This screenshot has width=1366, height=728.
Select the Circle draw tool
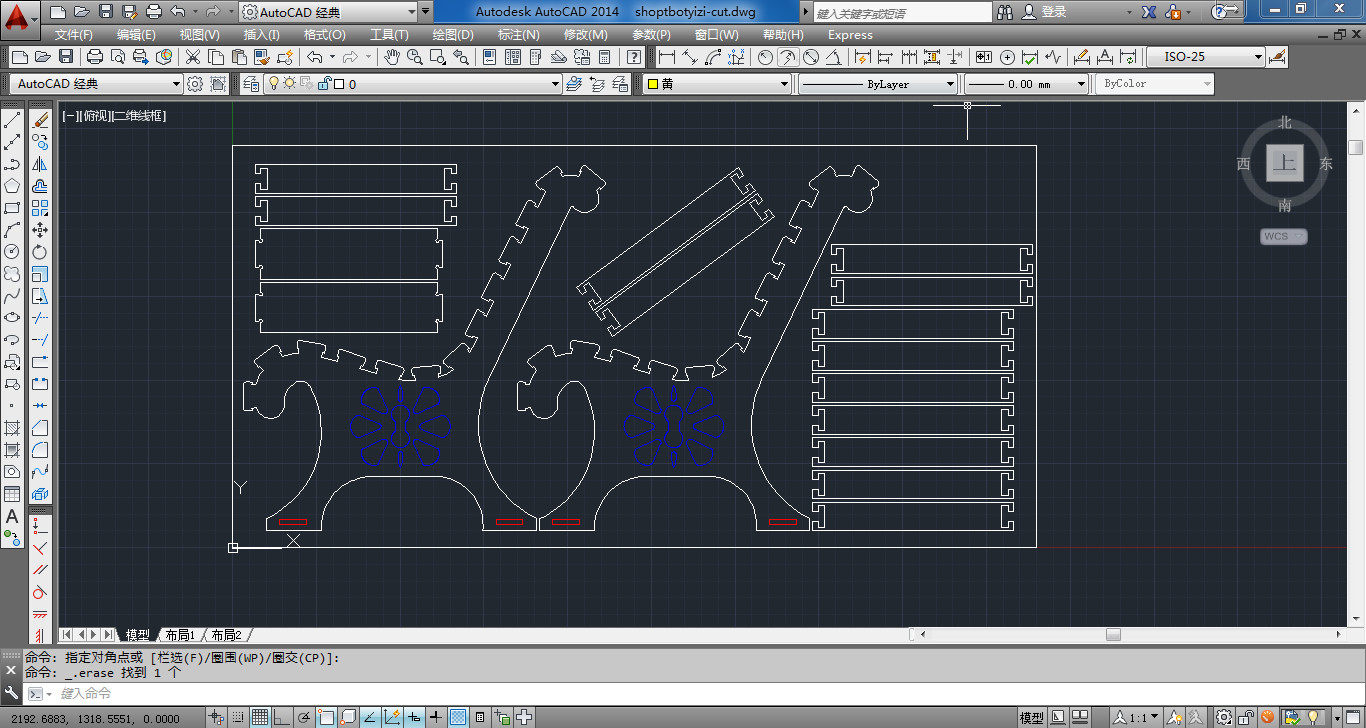click(x=12, y=251)
